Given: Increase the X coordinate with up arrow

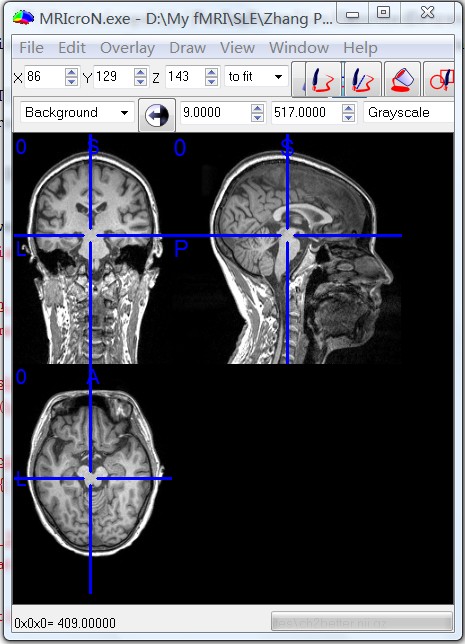Looking at the screenshot, I should tap(71, 73).
